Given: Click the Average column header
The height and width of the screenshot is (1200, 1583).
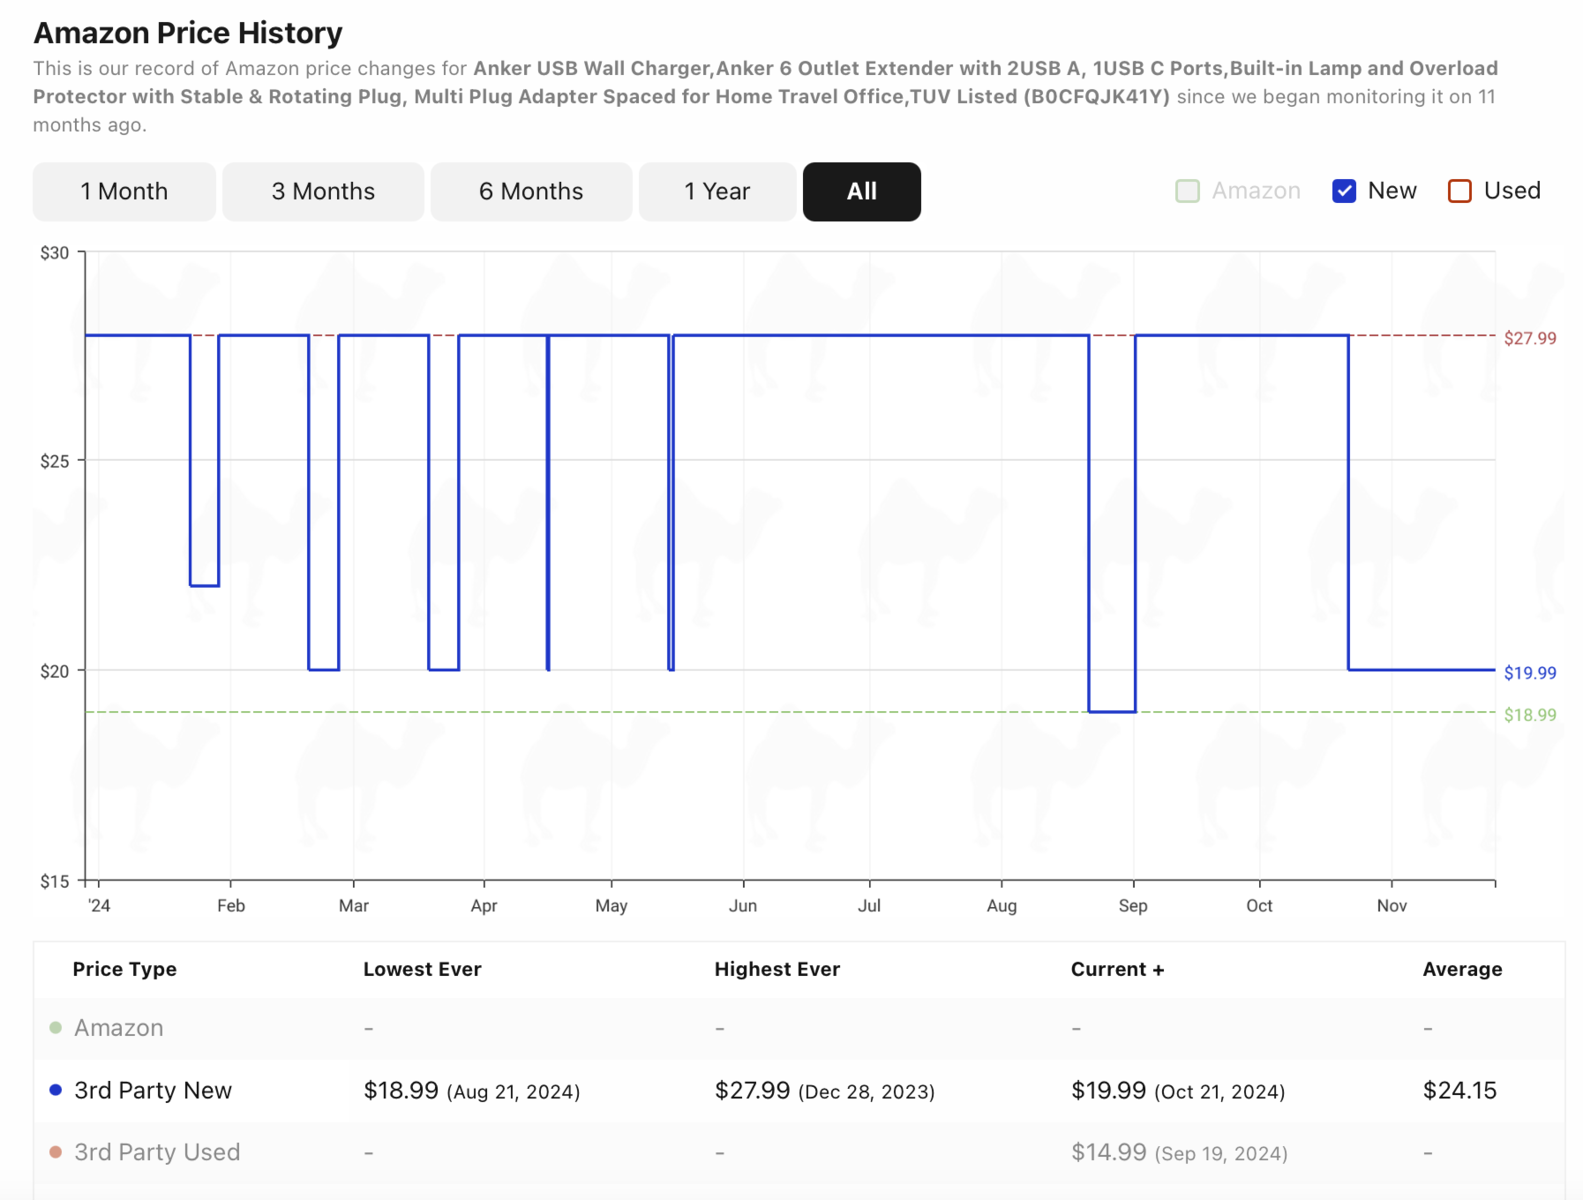Looking at the screenshot, I should tap(1462, 969).
